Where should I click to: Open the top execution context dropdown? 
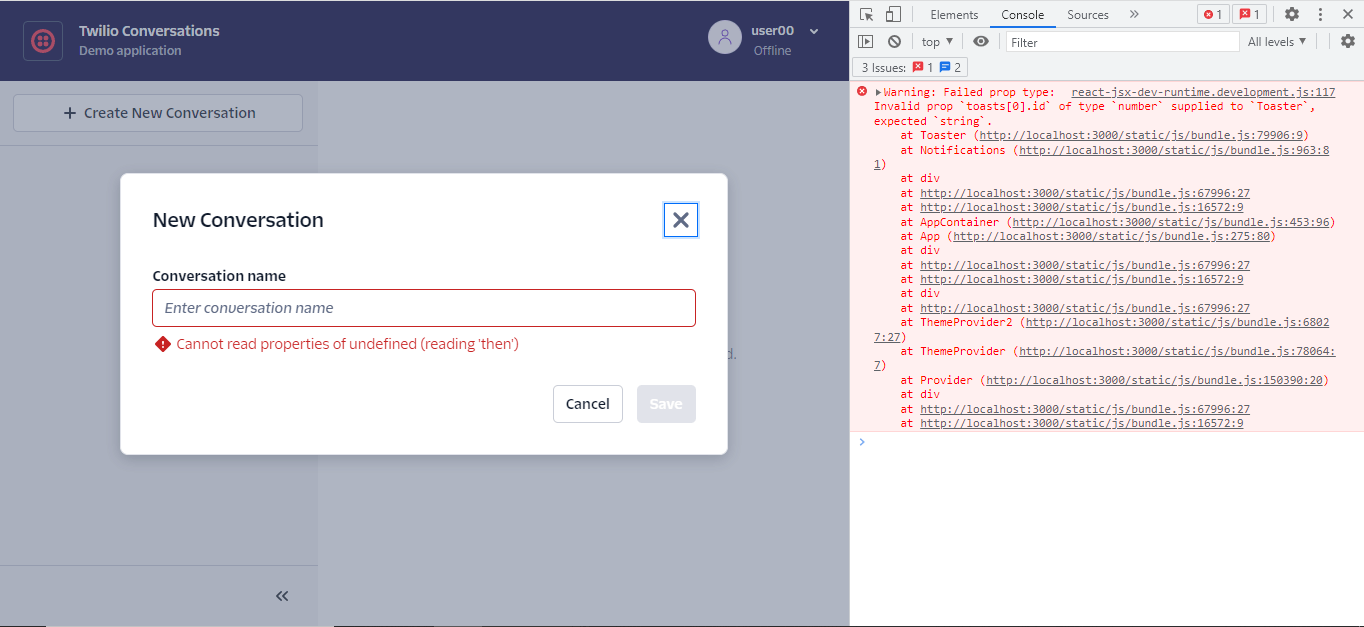[x=936, y=41]
